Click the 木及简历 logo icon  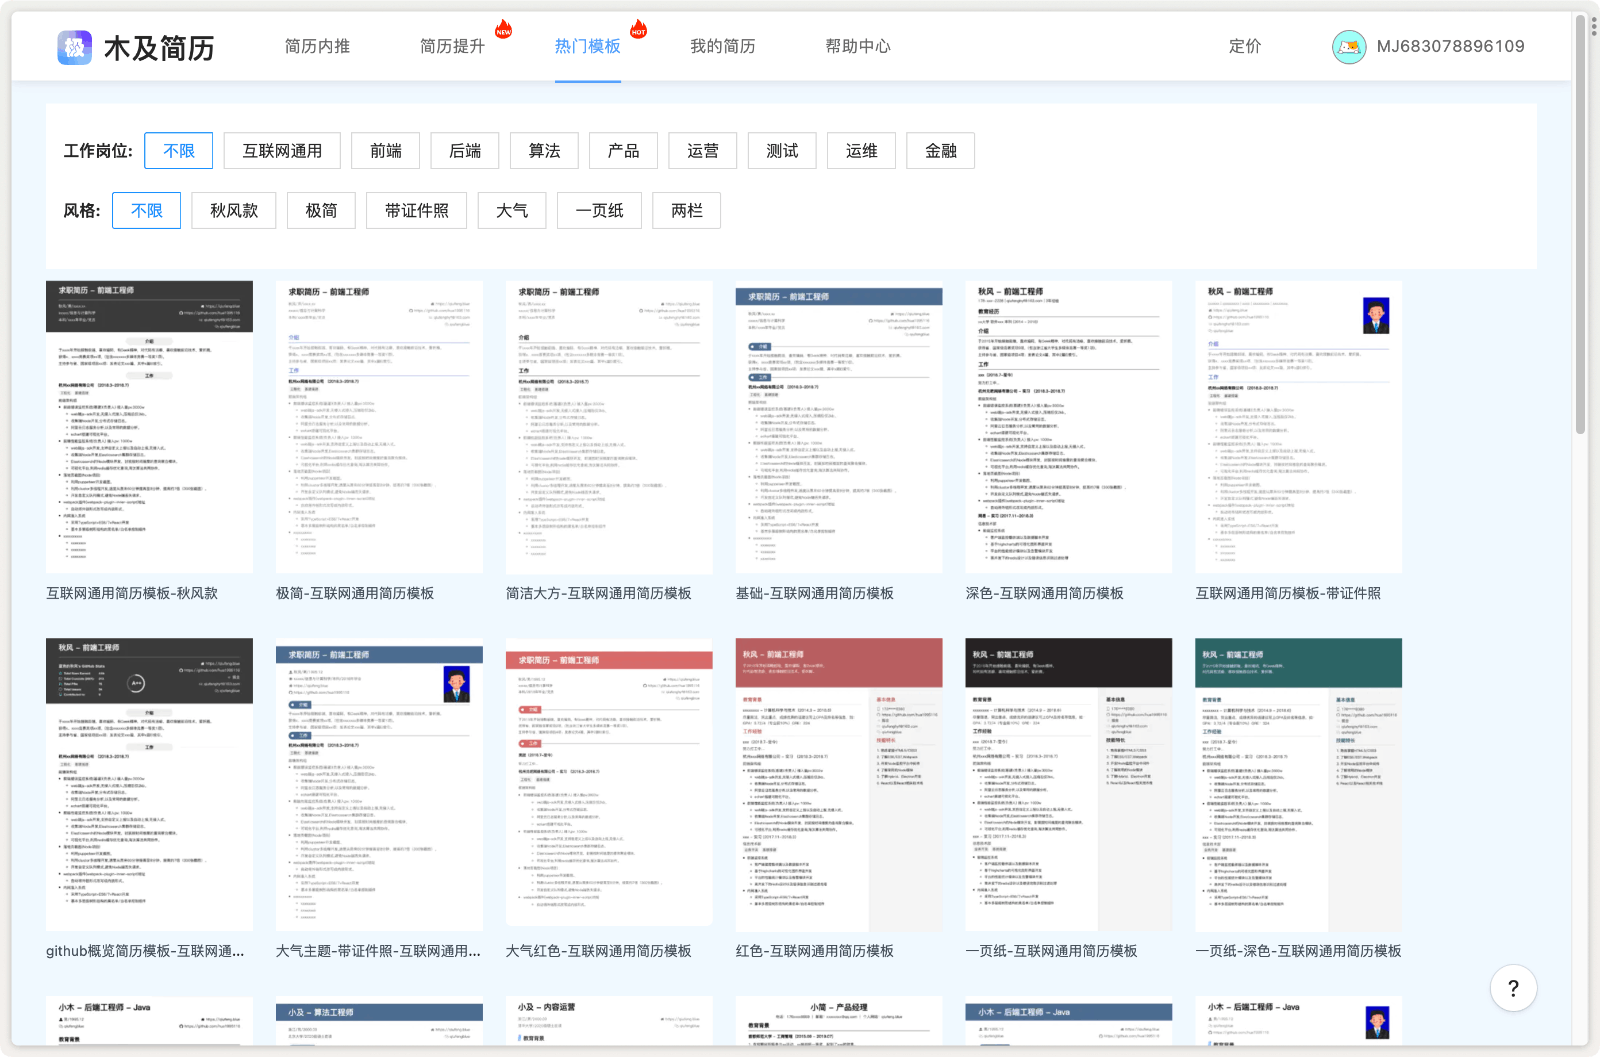coord(75,47)
